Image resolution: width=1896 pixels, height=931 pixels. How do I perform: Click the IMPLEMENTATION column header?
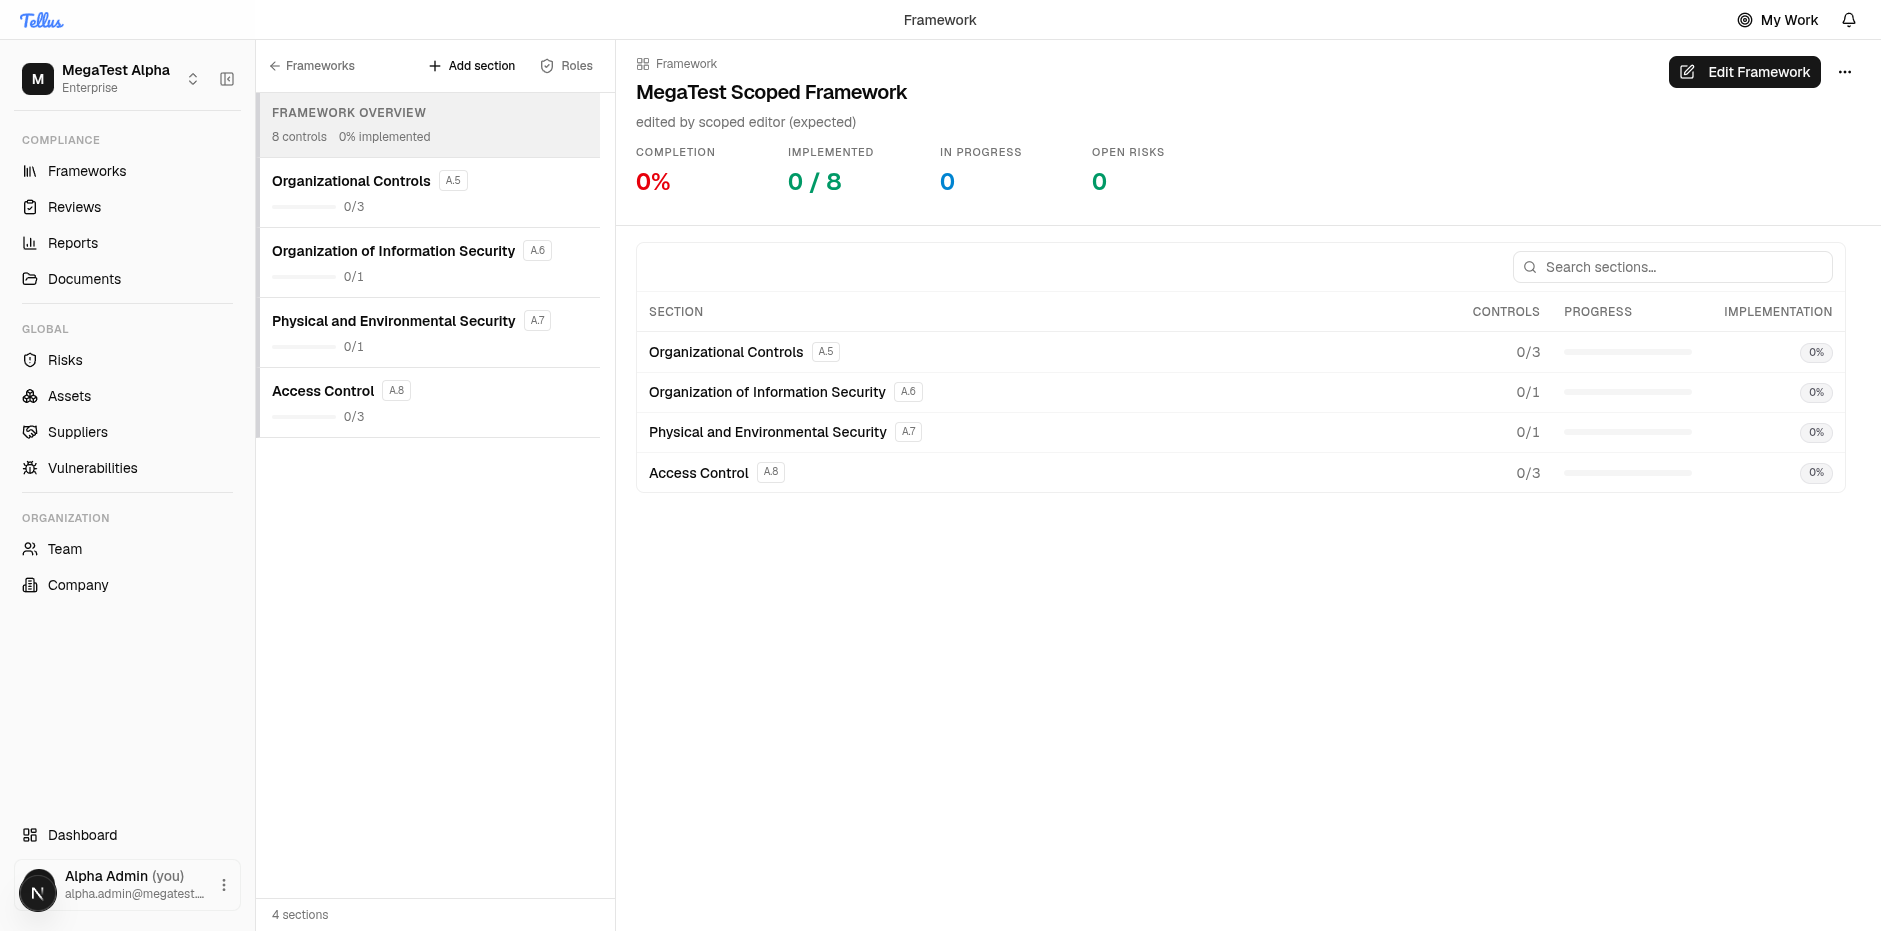pos(1778,312)
